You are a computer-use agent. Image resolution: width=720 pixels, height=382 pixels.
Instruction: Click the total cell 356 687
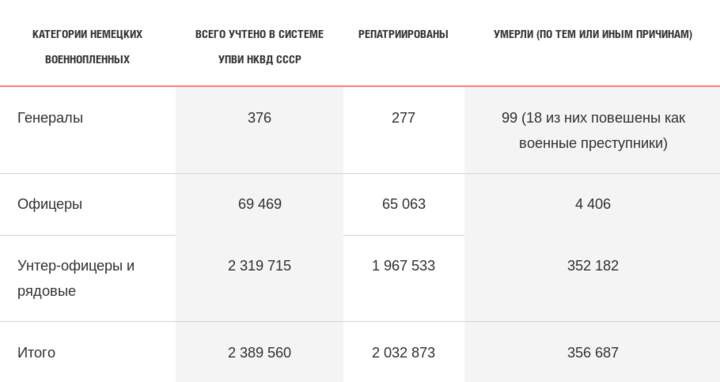[593, 353]
